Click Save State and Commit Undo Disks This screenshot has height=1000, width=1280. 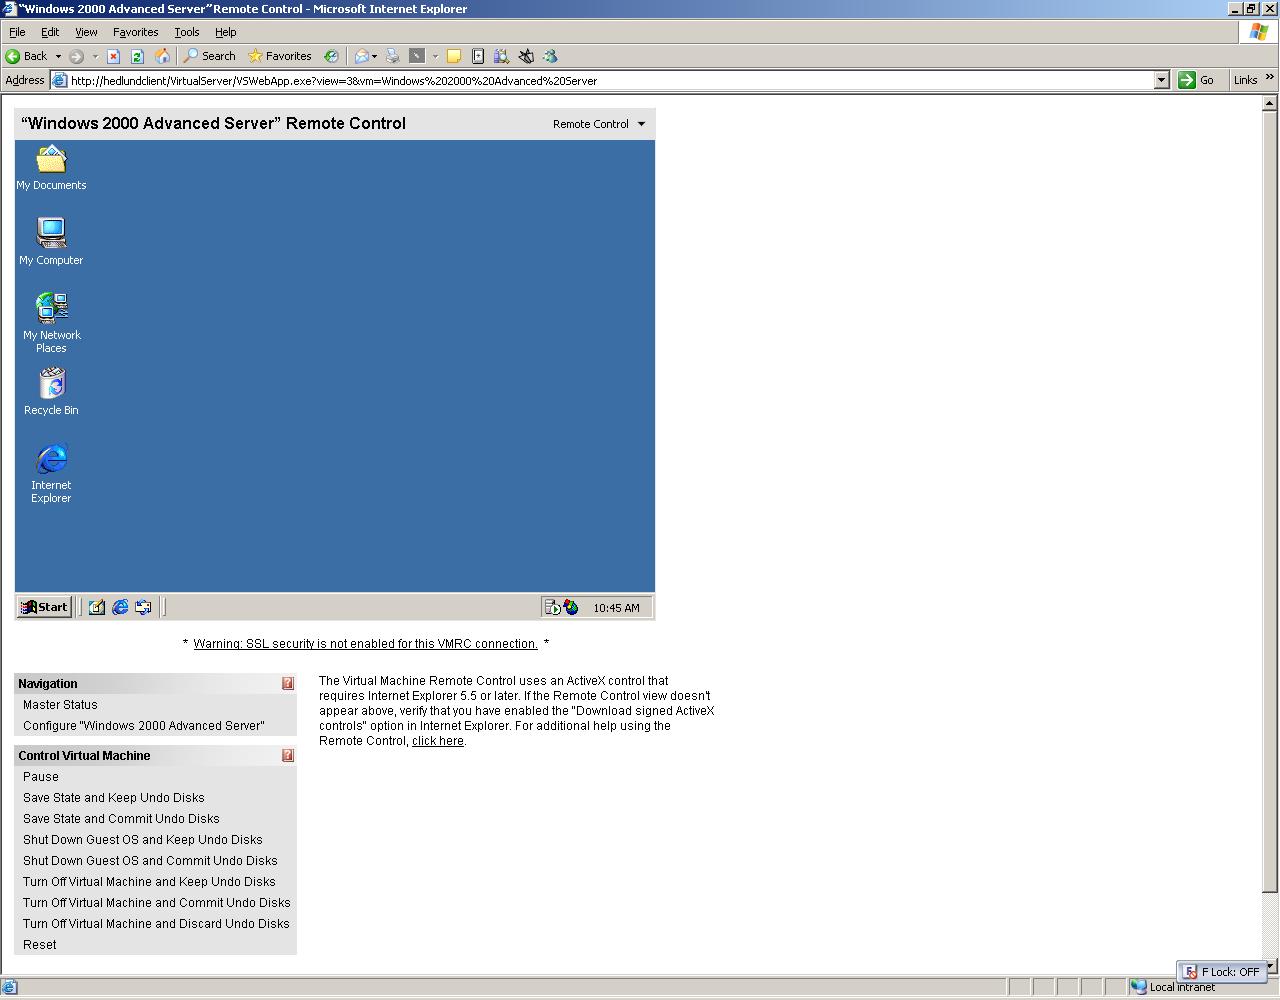click(121, 819)
